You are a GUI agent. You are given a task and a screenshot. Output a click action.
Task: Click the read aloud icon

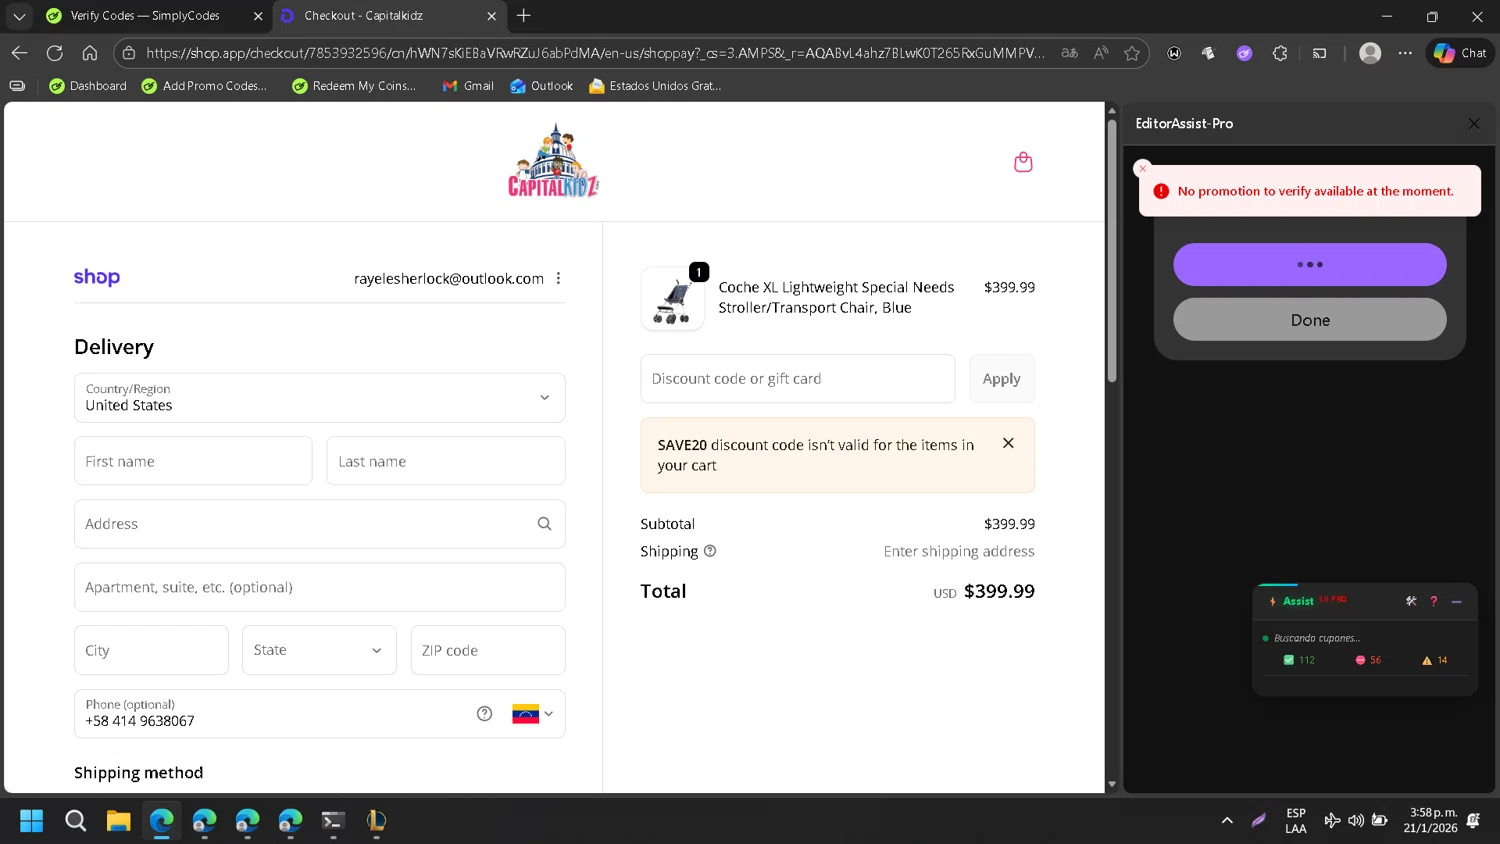1101,53
